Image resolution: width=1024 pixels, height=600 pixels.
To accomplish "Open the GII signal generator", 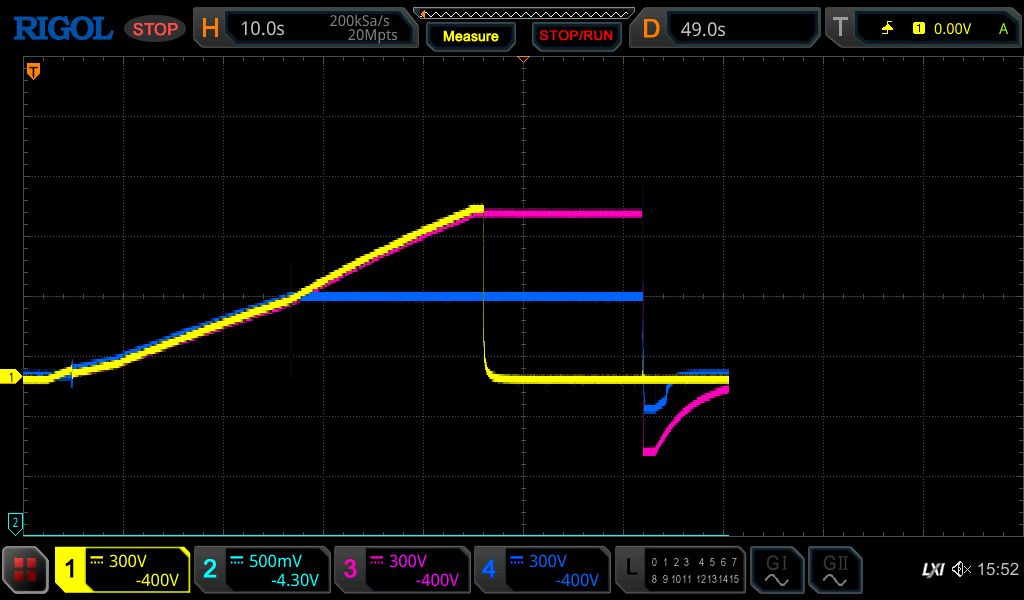I will tap(834, 570).
